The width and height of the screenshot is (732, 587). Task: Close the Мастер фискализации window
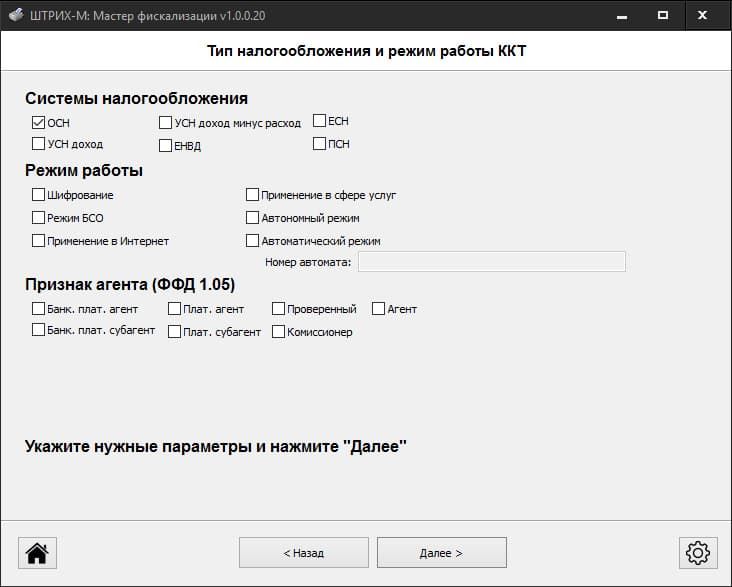click(703, 15)
